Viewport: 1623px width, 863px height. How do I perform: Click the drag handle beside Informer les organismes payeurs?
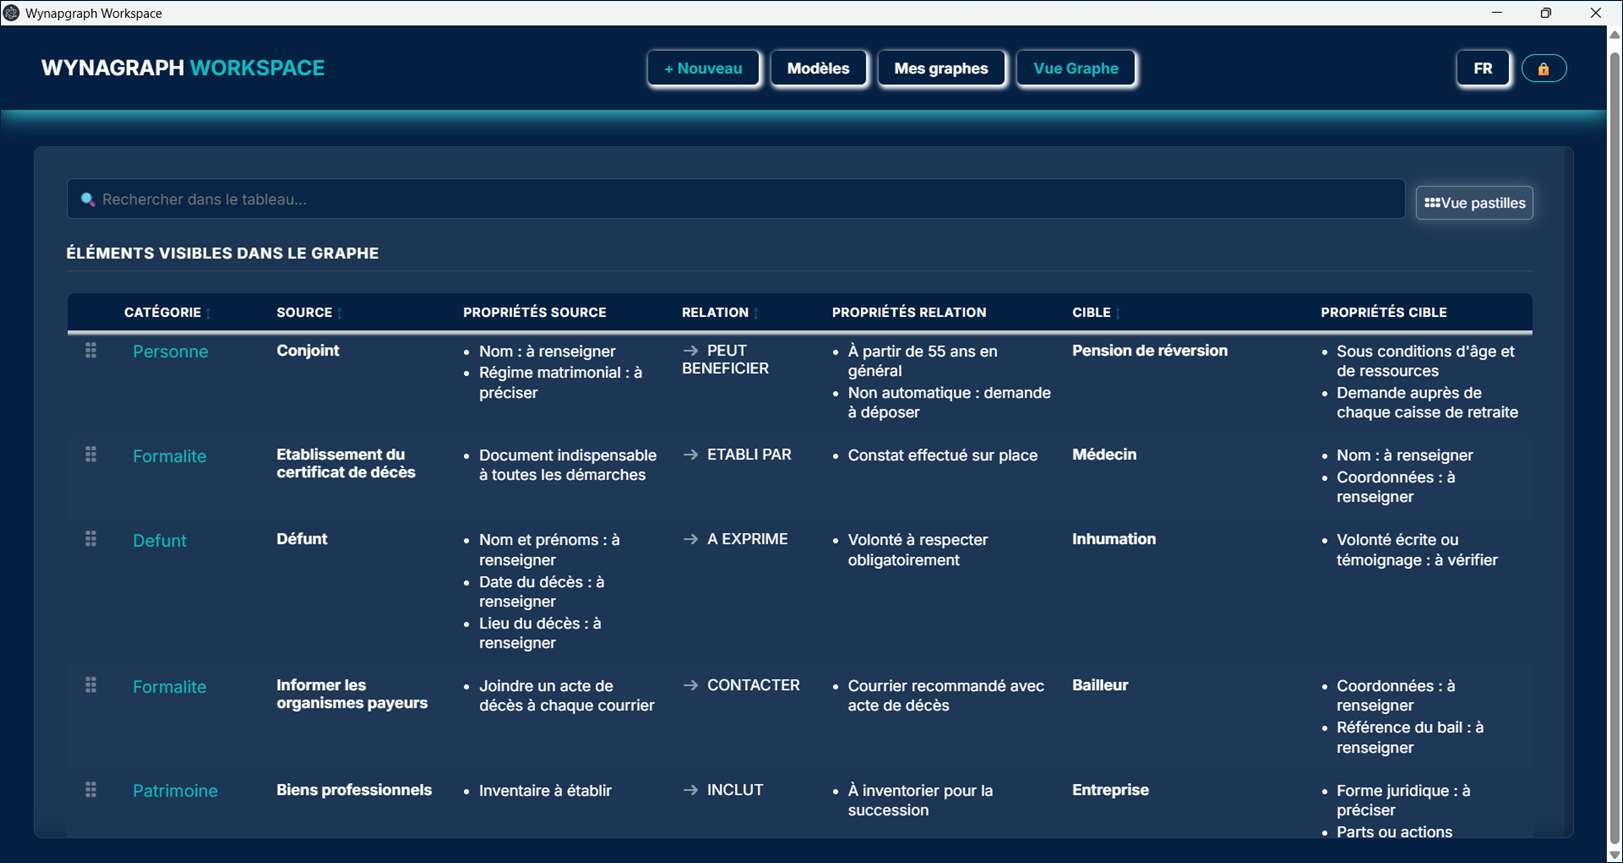coord(91,685)
